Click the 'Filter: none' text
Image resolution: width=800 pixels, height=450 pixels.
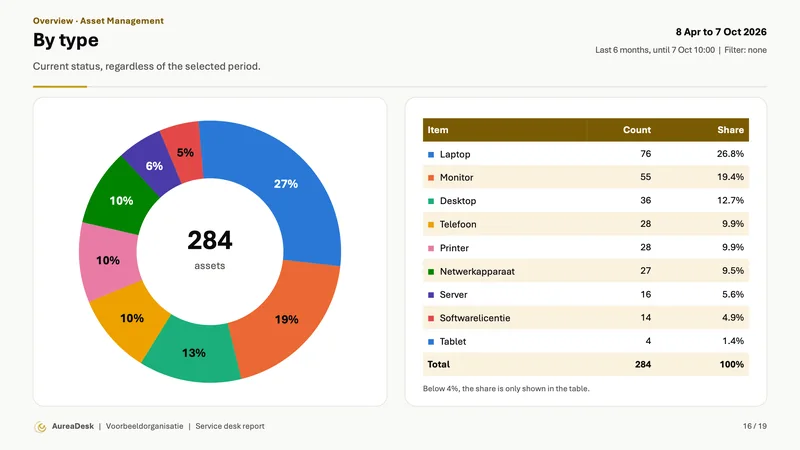(745, 50)
